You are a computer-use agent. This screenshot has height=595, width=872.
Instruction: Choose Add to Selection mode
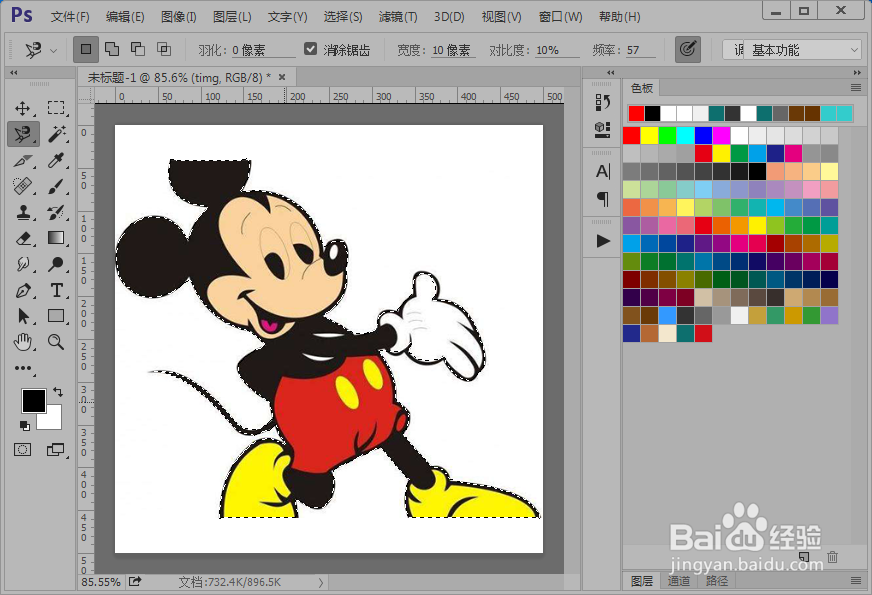pos(112,49)
